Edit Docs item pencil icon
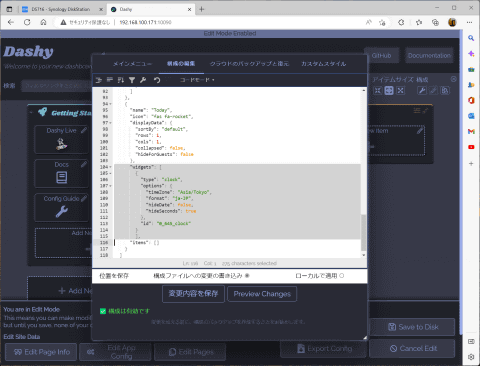The height and width of the screenshot is (366, 480). [x=84, y=164]
